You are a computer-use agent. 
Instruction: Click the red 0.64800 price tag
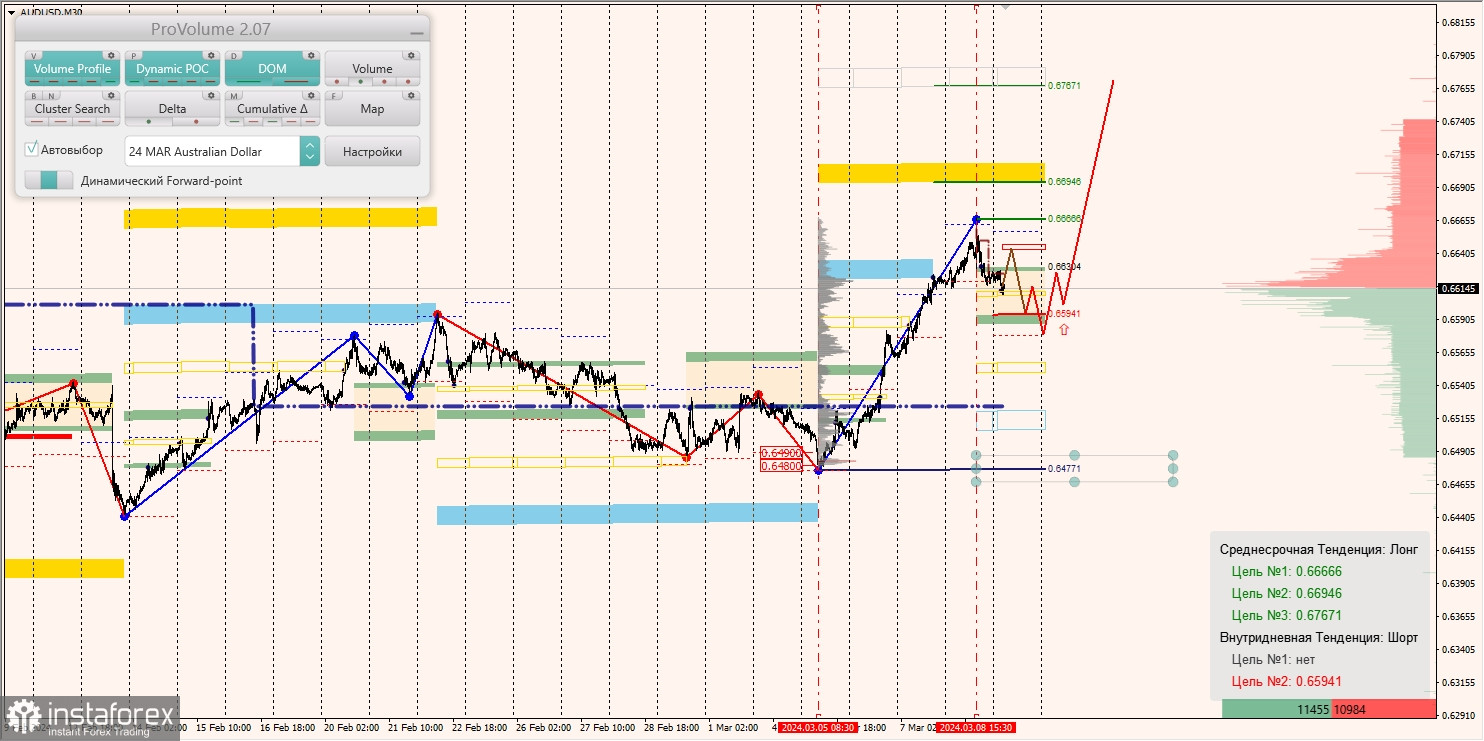[x=782, y=466]
